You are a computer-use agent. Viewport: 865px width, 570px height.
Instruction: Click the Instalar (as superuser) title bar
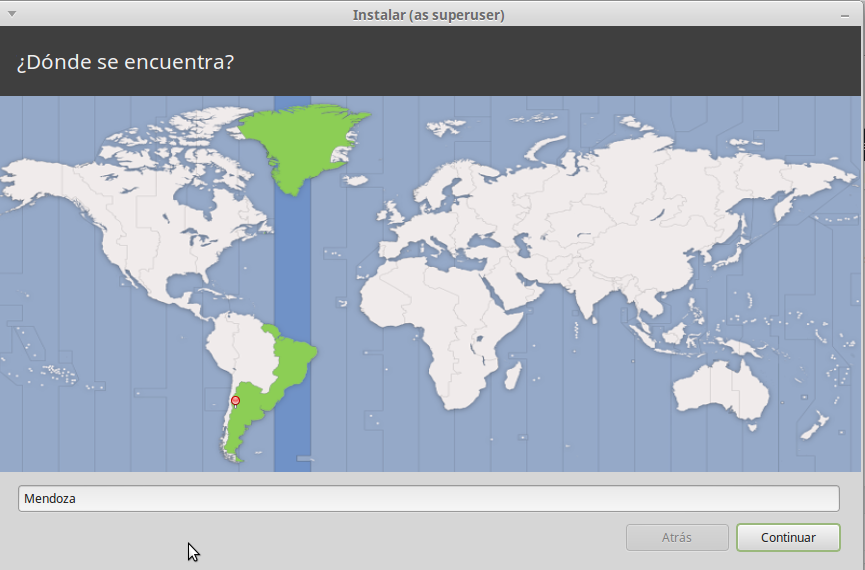pyautogui.click(x=428, y=15)
